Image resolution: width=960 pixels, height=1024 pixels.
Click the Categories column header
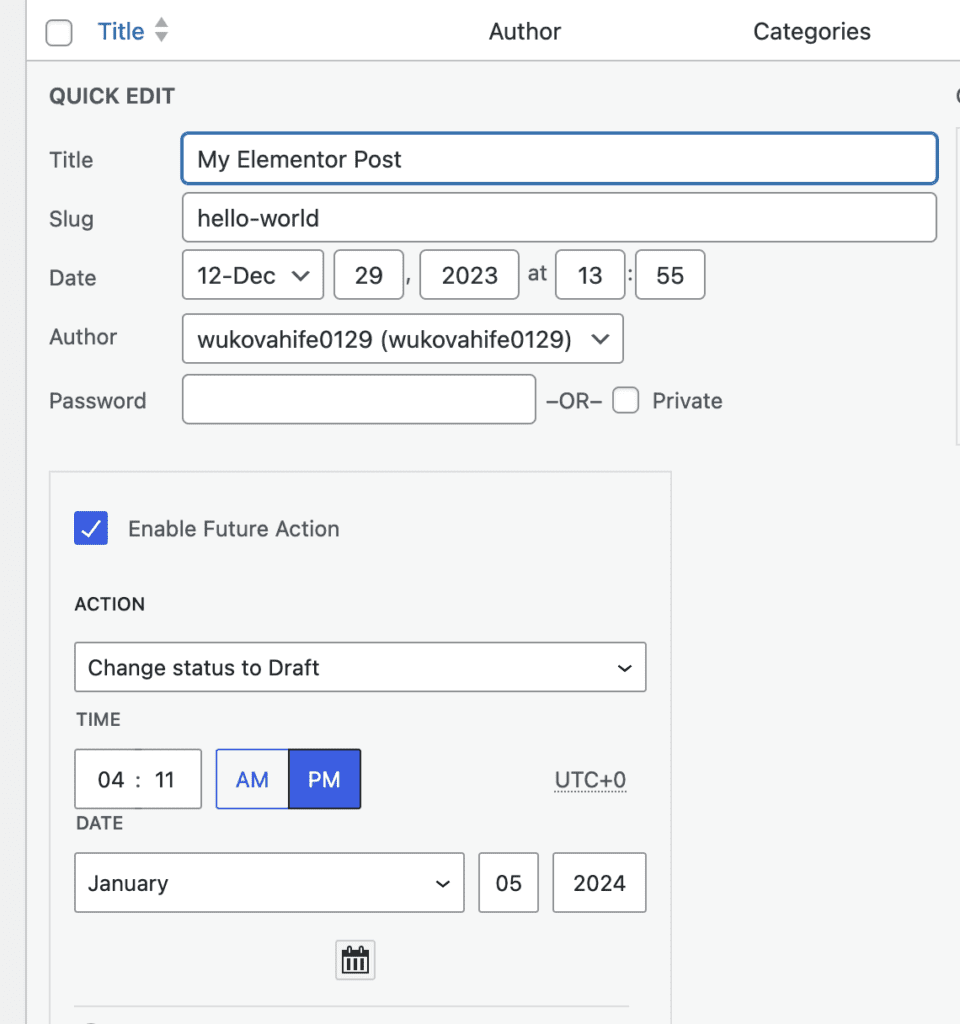click(811, 31)
